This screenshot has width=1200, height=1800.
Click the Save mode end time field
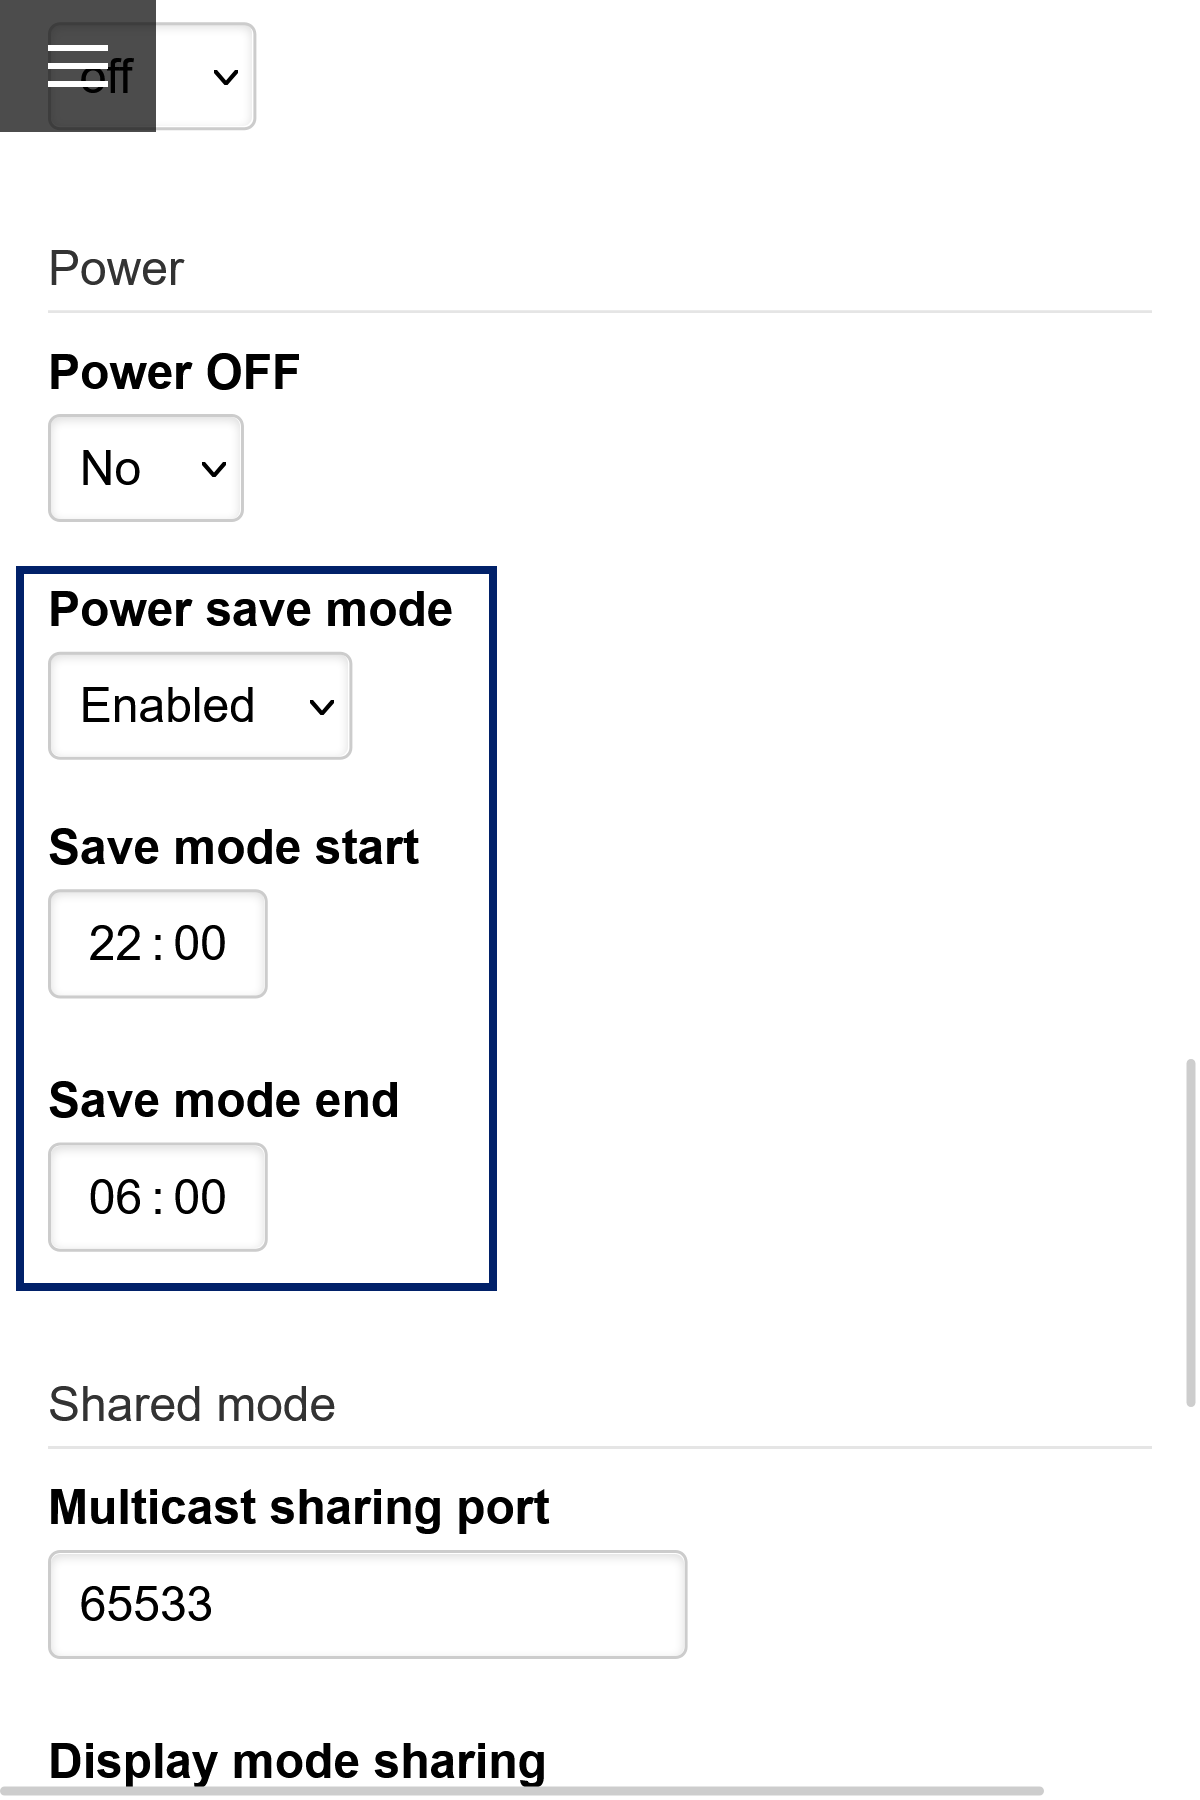click(x=157, y=1196)
